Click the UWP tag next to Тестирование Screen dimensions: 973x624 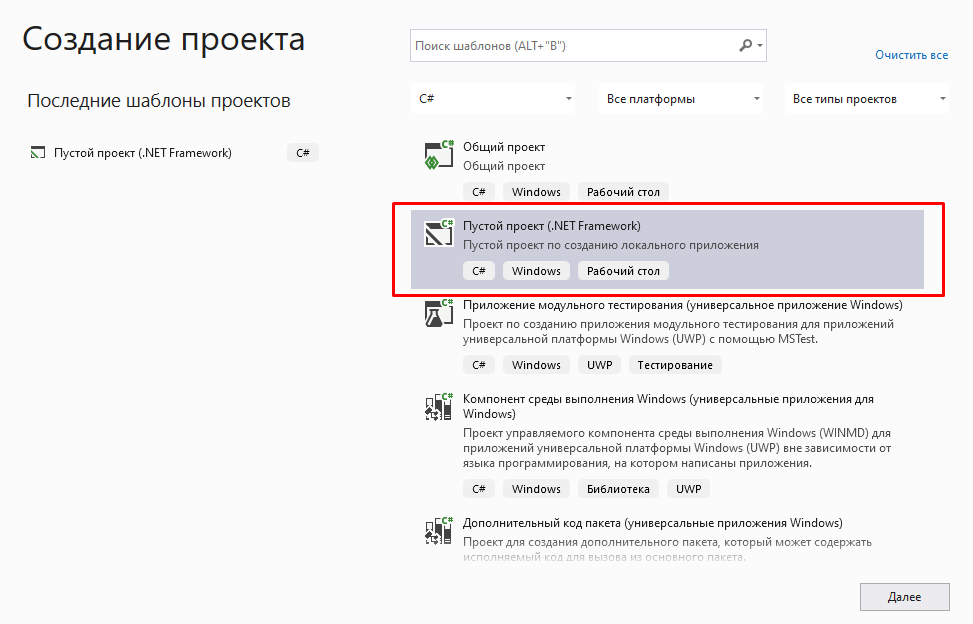tap(599, 365)
